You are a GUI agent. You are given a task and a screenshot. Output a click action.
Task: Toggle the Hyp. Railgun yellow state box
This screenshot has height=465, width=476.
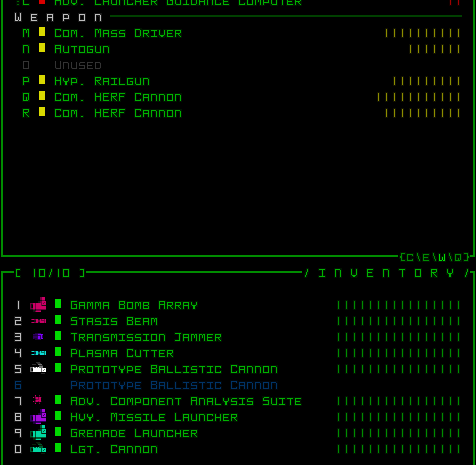(42, 80)
